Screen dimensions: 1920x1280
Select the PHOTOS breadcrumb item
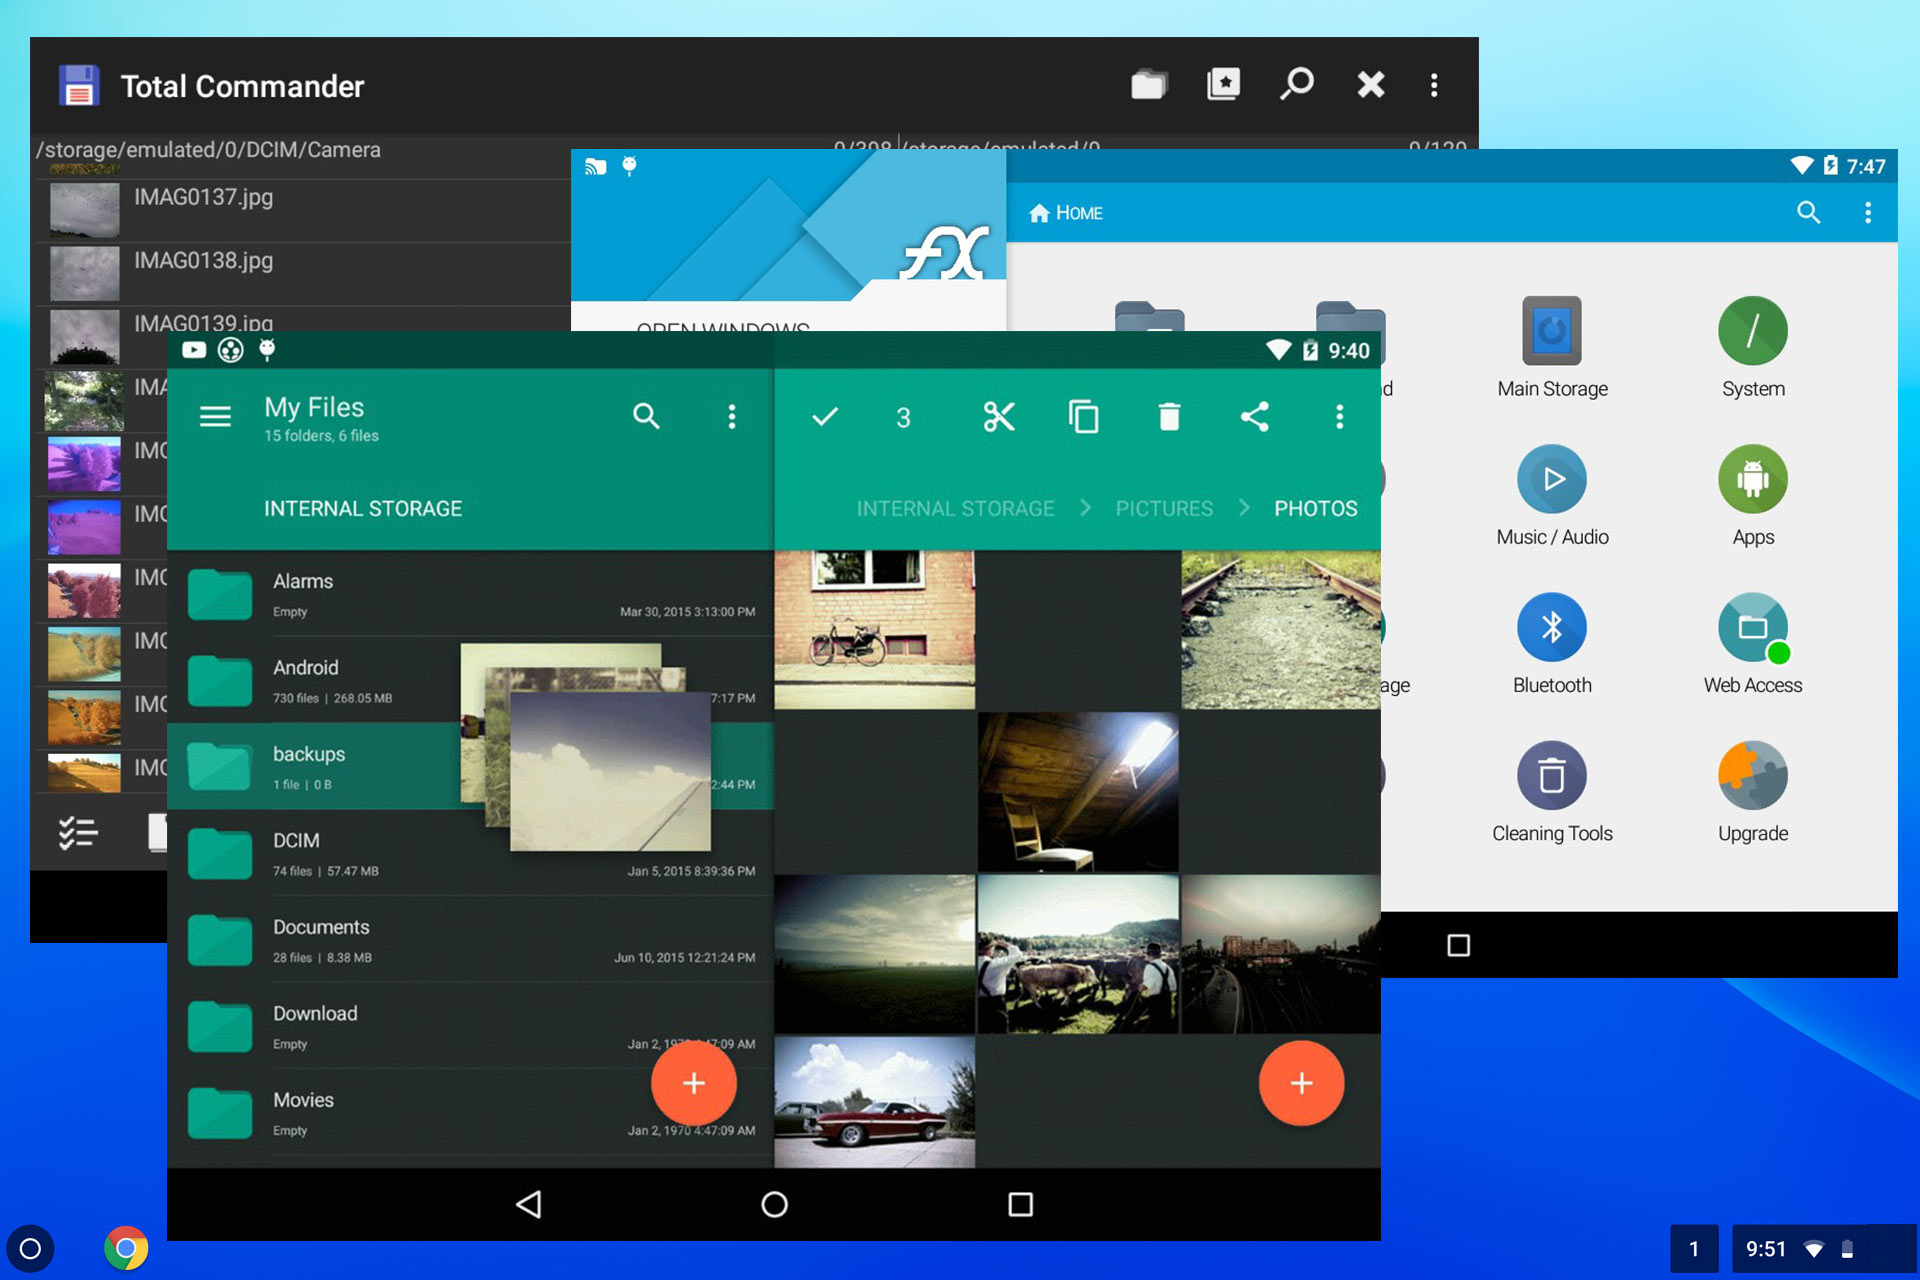pyautogui.click(x=1315, y=508)
